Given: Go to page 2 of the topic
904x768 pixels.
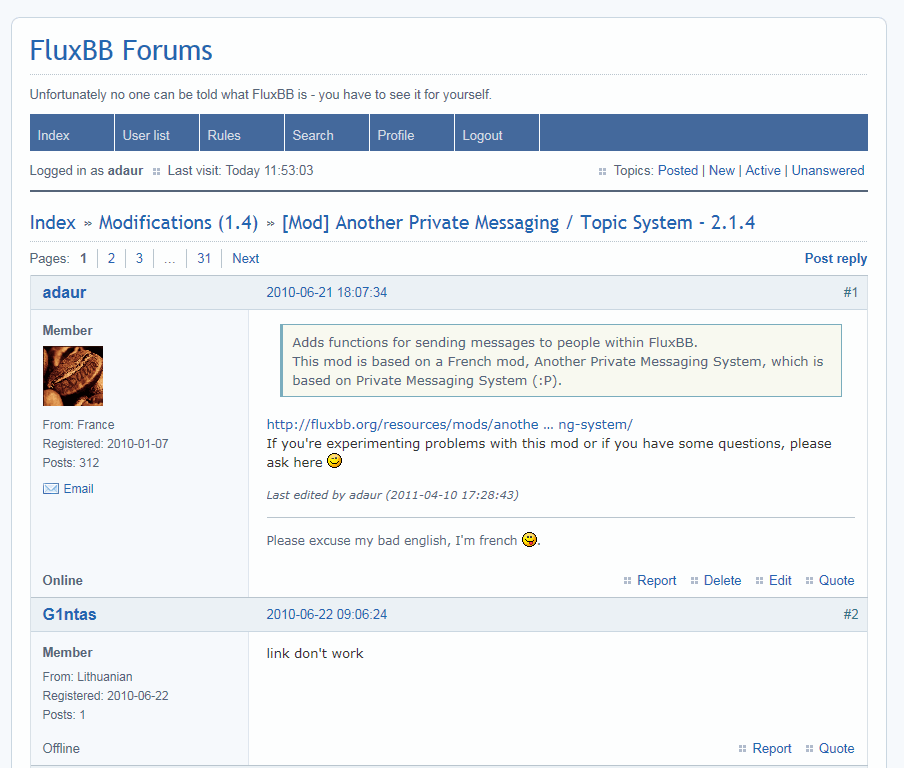Looking at the screenshot, I should tap(111, 258).
